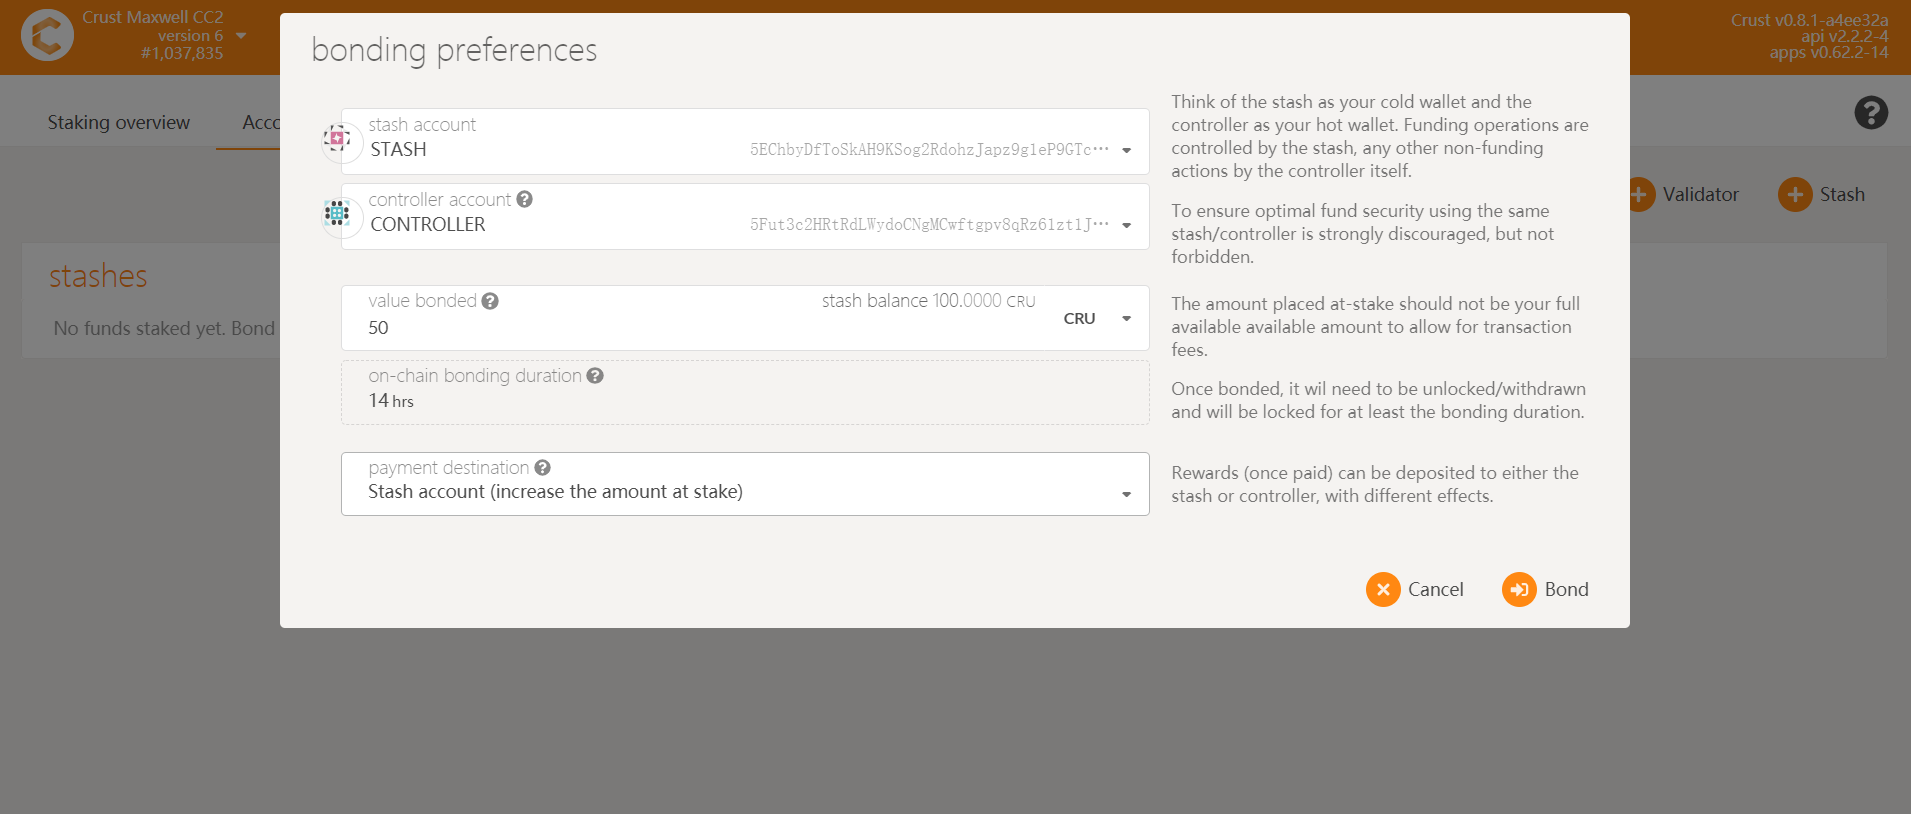Screen dimensions: 1911x814
Task: Click the payment destination help icon
Action: [x=543, y=468]
